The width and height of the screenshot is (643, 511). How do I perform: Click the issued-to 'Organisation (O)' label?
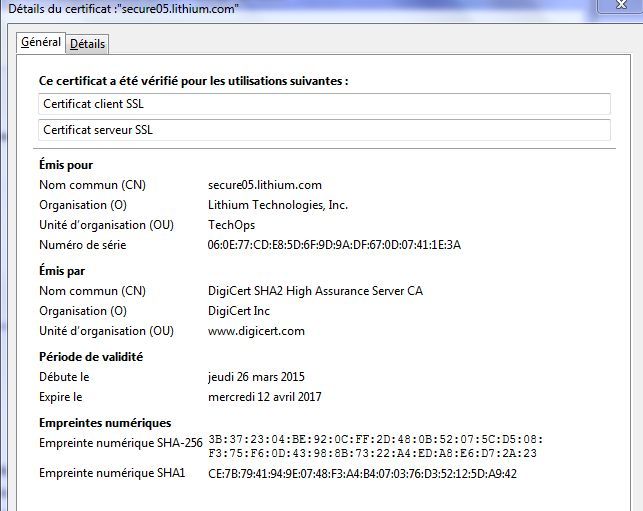[x=83, y=205]
